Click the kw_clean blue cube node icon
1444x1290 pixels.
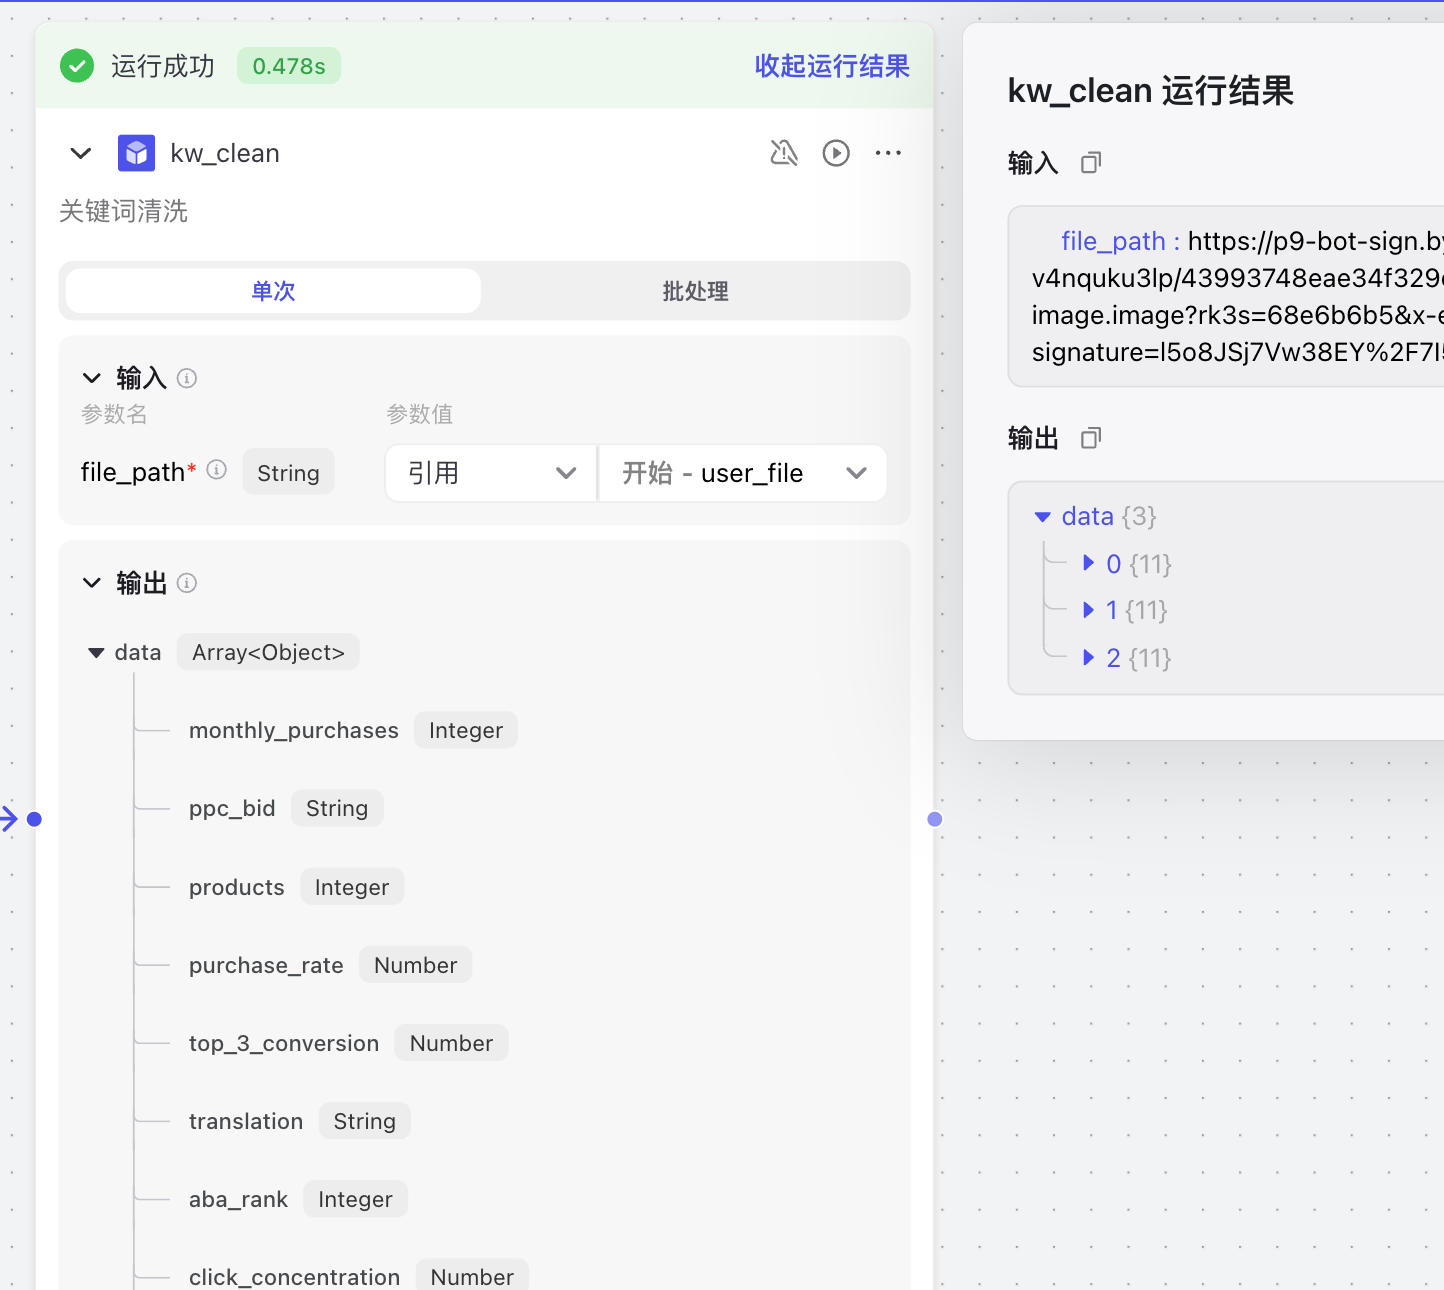pos(136,153)
